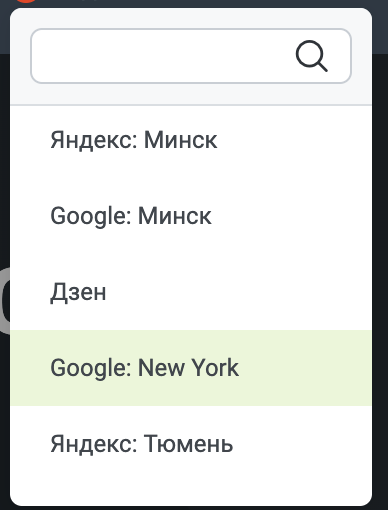Choose Яндекс: Тюмень search engine region
The width and height of the screenshot is (388, 510).
coord(191,444)
